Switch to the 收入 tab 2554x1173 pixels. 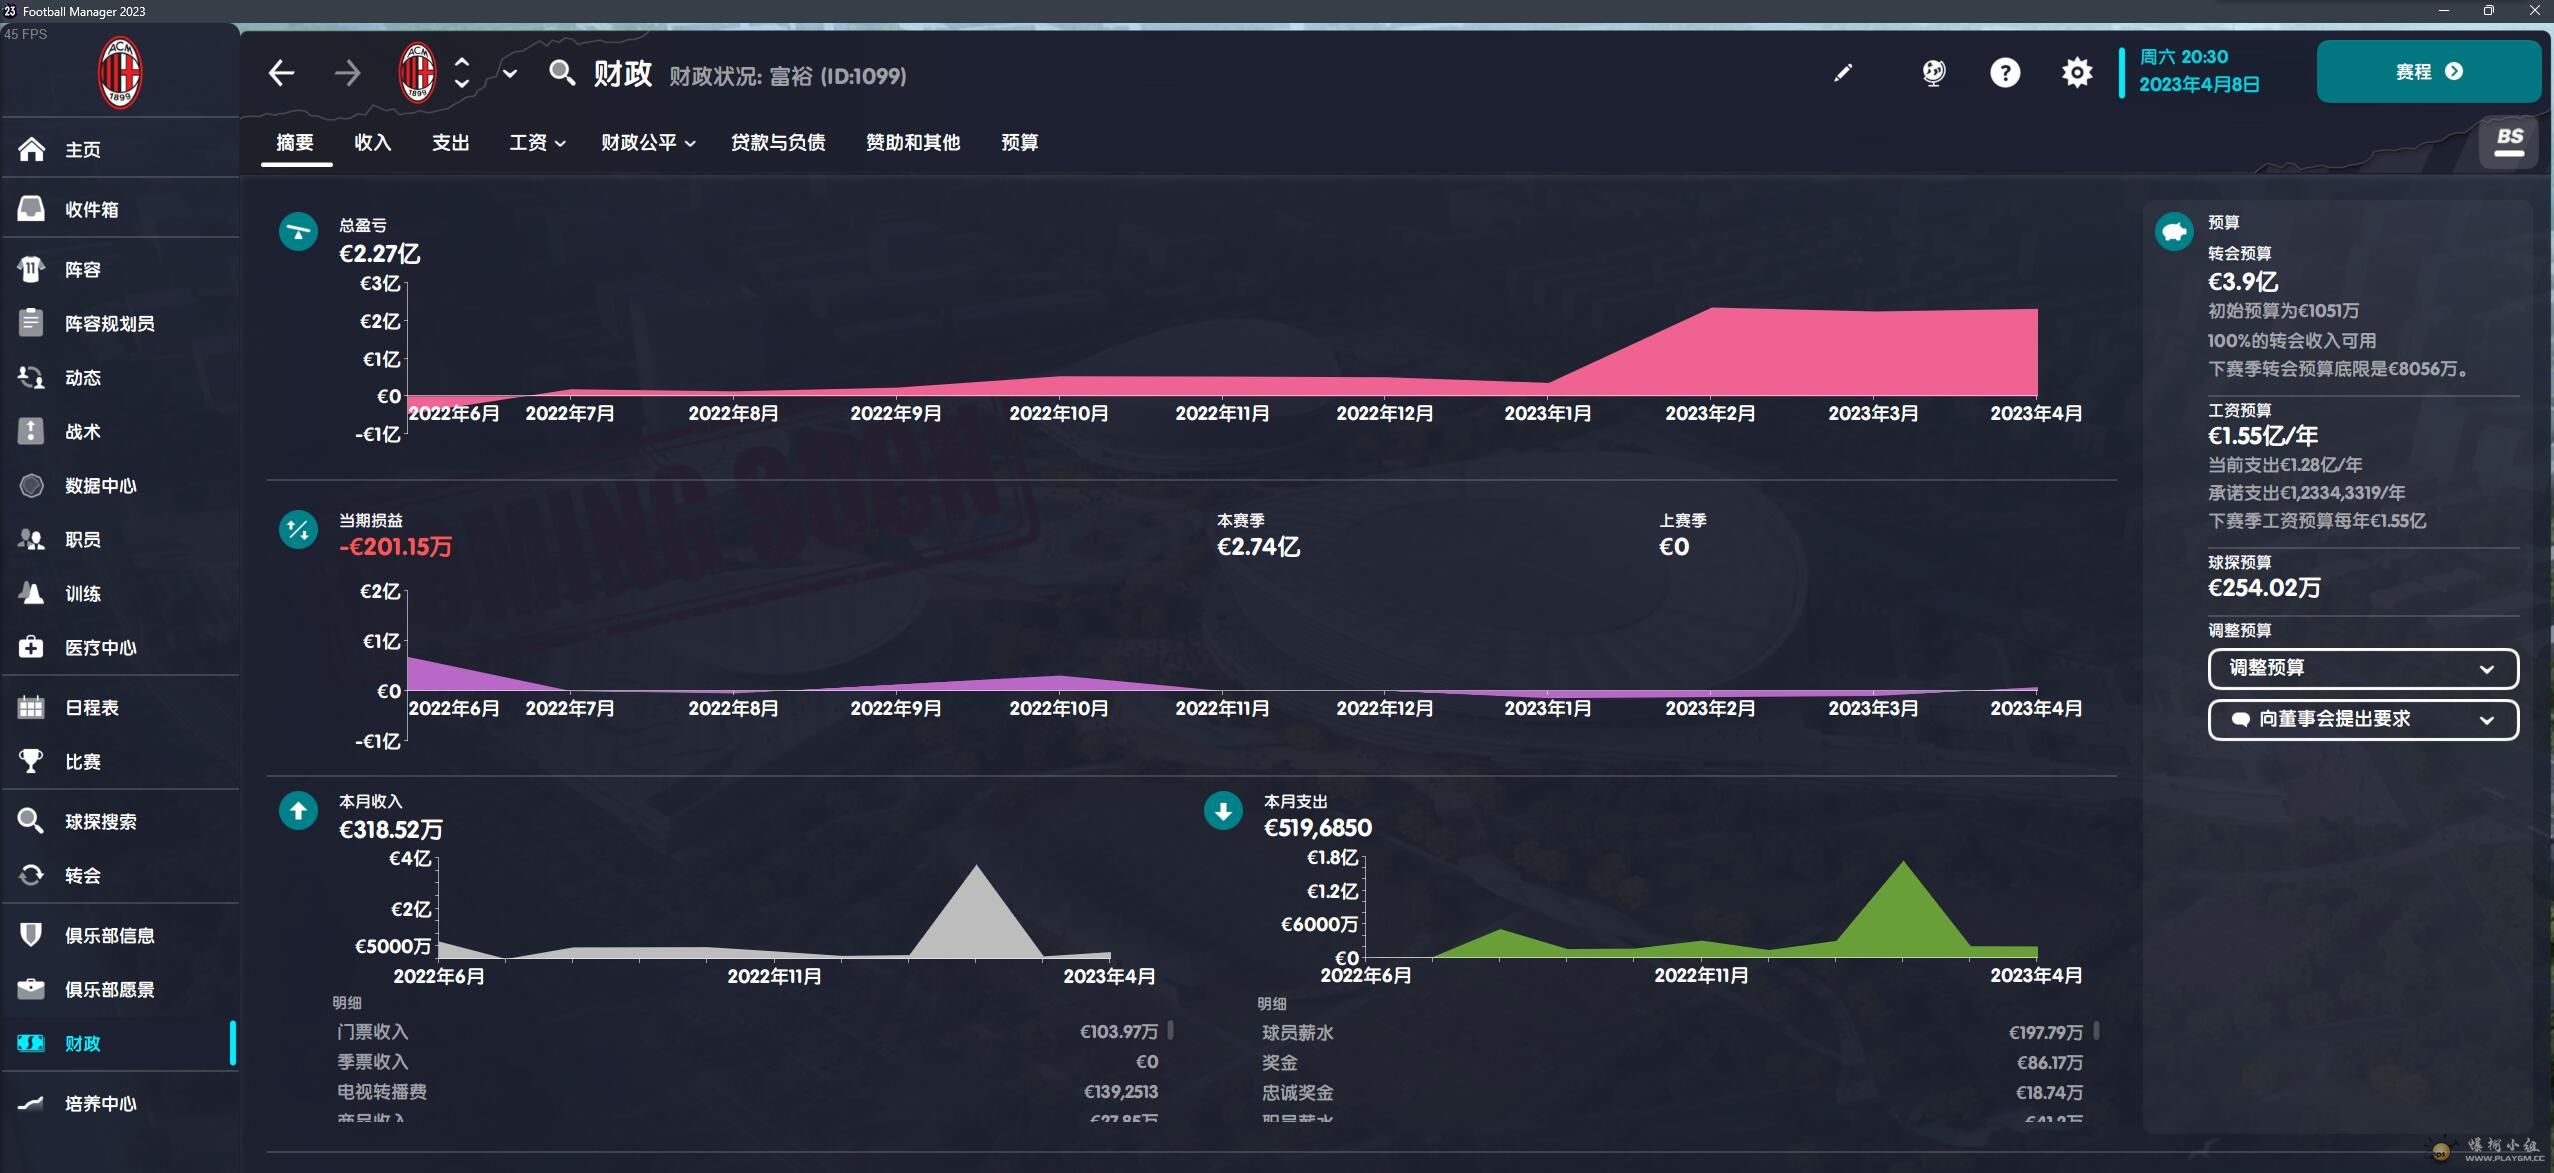[x=372, y=143]
